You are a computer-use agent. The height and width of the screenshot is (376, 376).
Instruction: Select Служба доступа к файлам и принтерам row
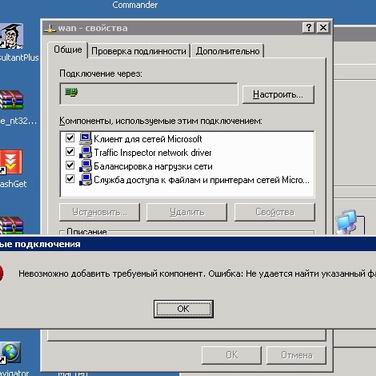(x=202, y=180)
